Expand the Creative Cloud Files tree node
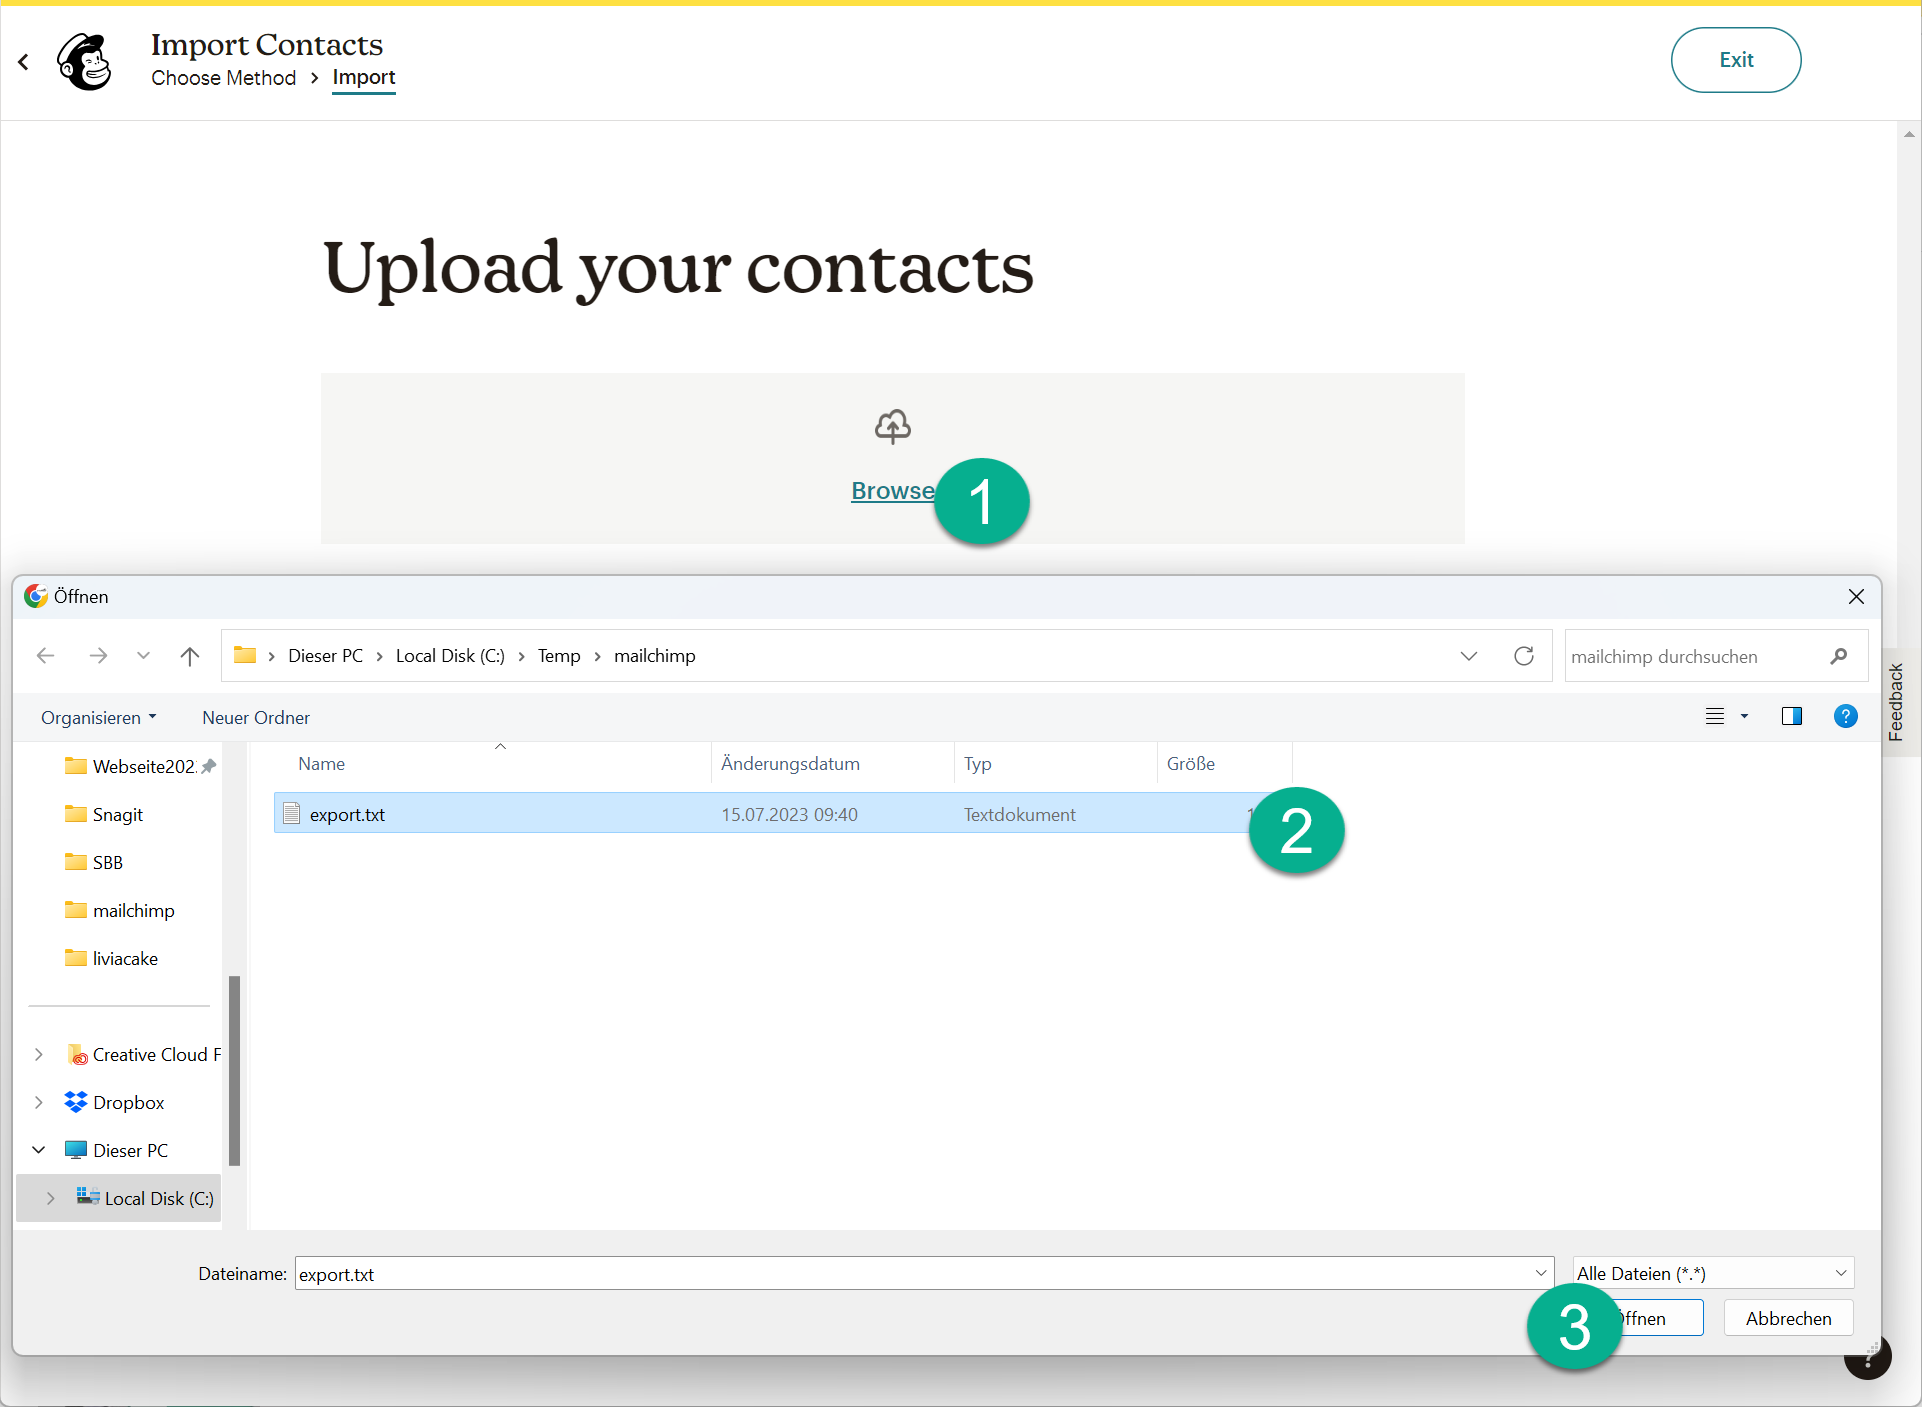 tap(39, 1054)
